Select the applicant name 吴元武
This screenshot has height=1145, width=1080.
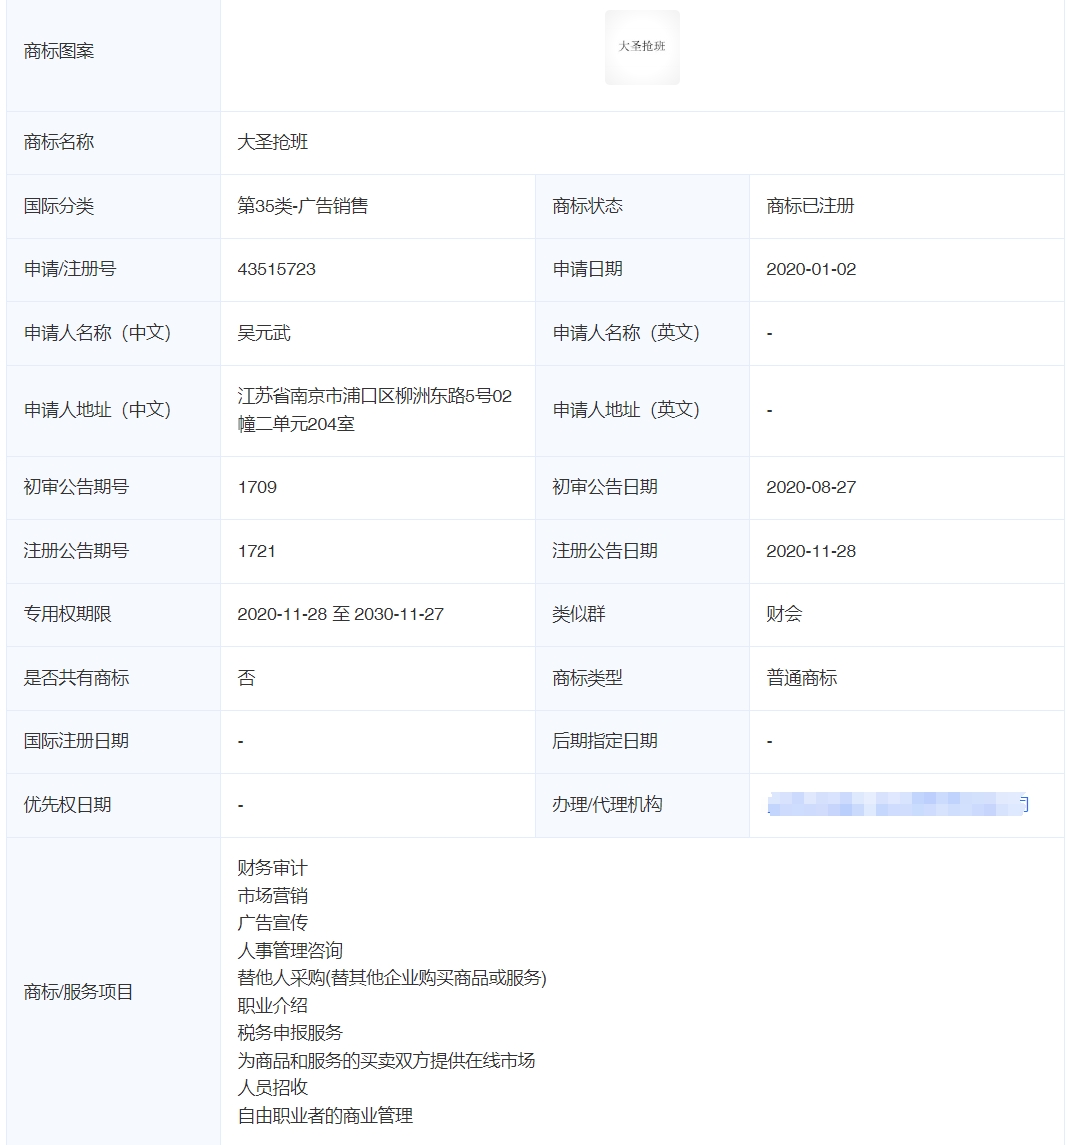(x=262, y=333)
